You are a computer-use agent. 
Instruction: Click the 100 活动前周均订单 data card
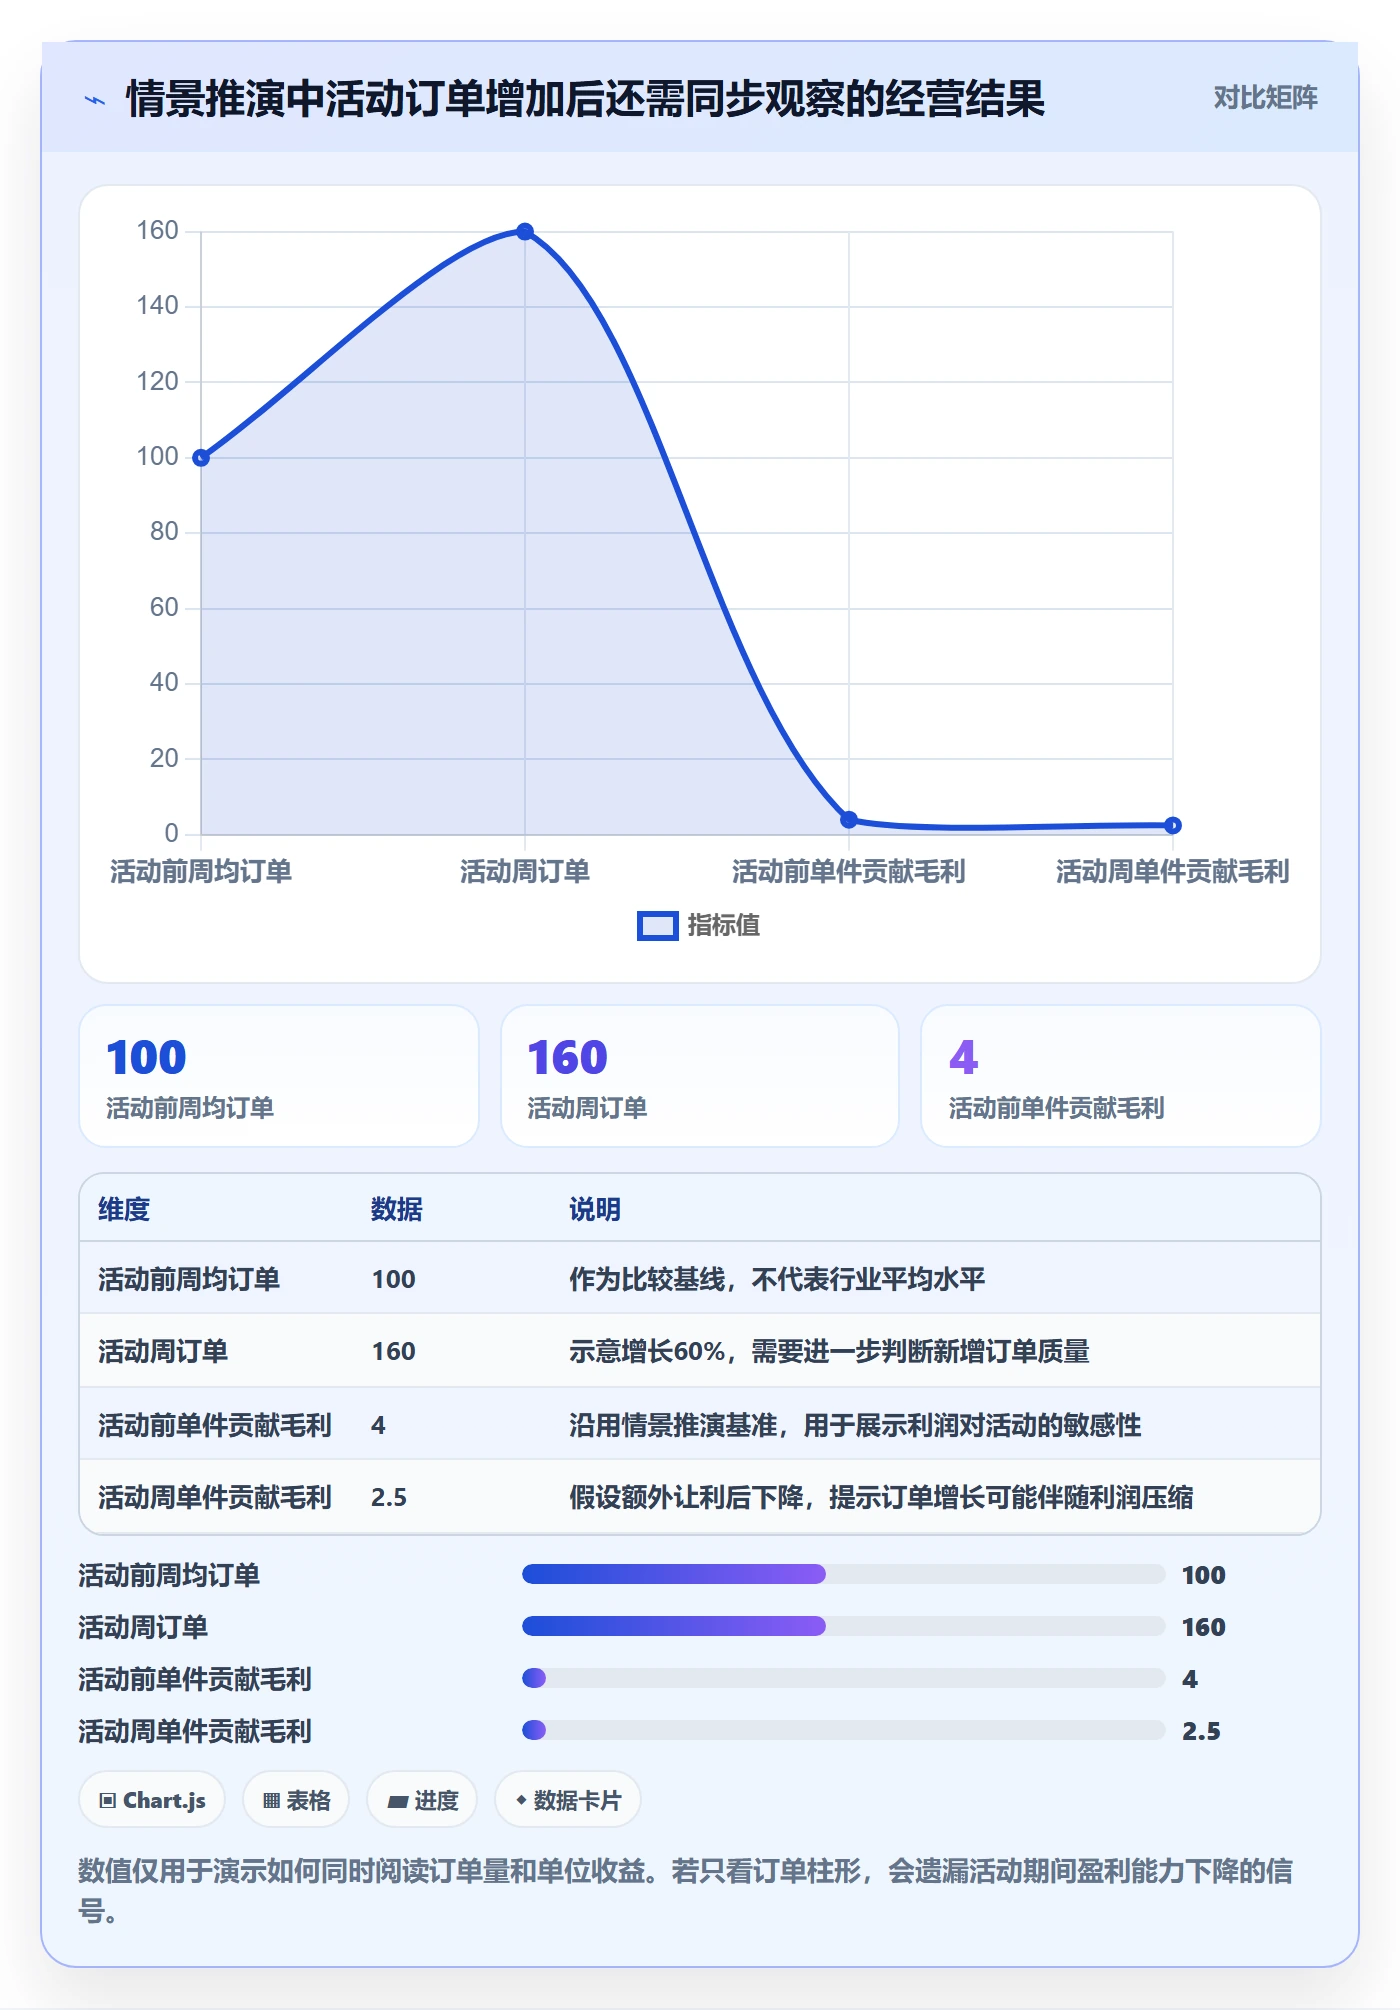tap(279, 1076)
